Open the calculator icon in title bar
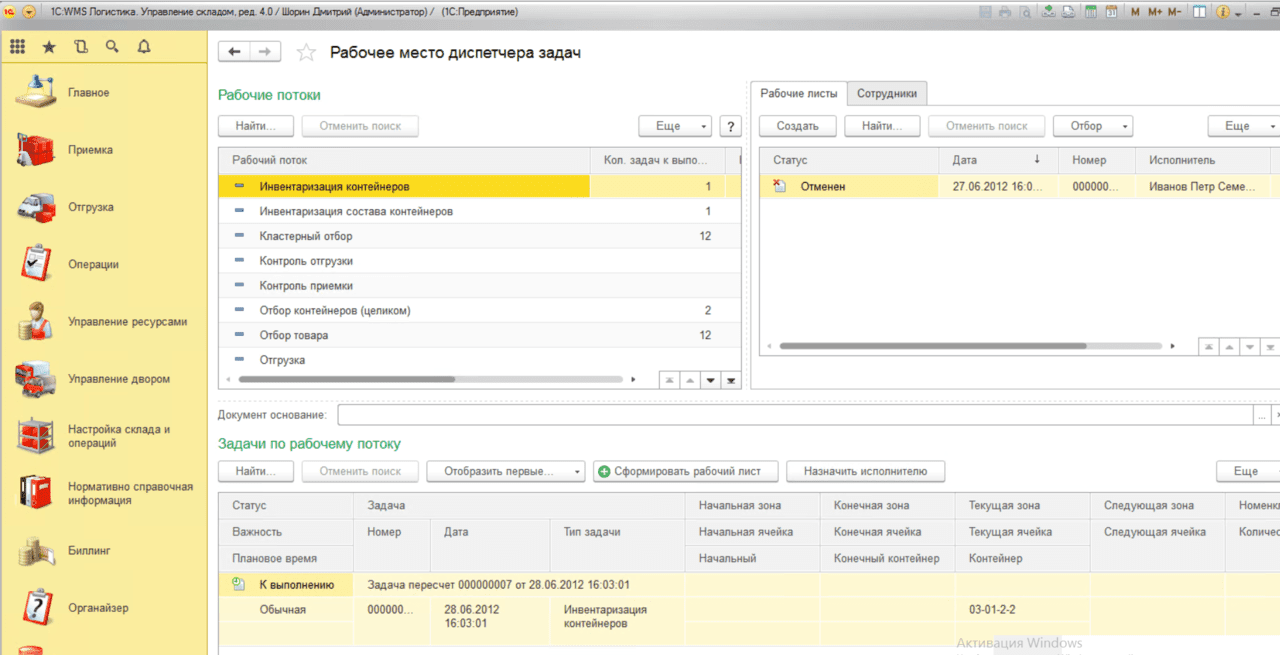The height and width of the screenshot is (655, 1280). click(x=1091, y=12)
